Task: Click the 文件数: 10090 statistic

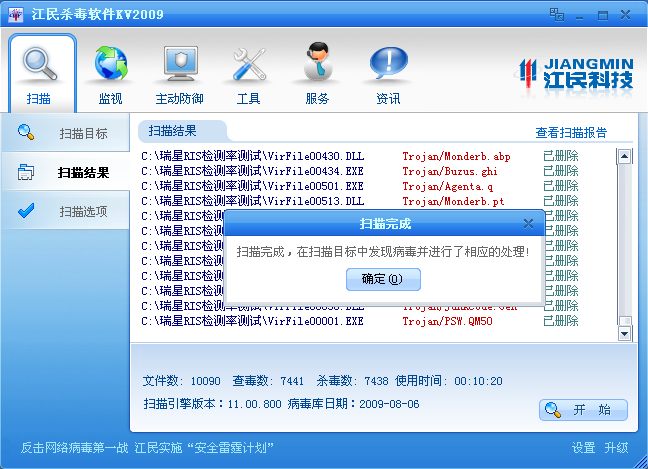Action: click(181, 381)
